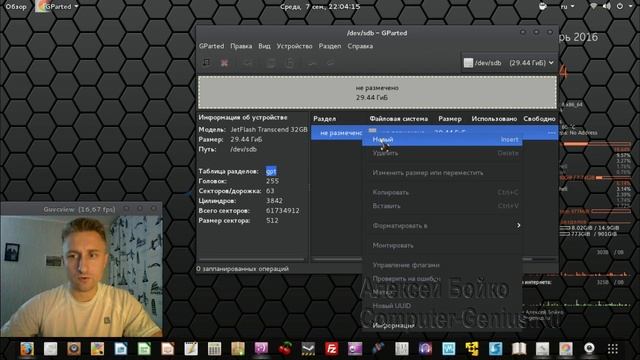Click the Размер column header
This screenshot has width=640, height=360.
pos(450,119)
